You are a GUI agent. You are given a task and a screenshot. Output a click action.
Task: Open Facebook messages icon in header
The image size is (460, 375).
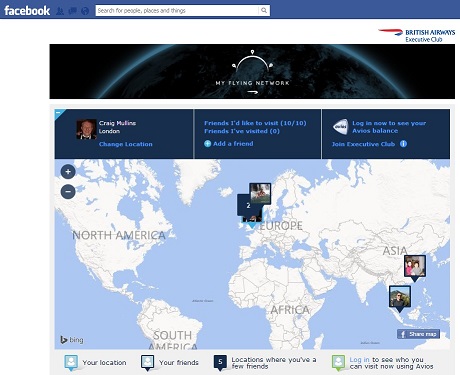click(72, 11)
